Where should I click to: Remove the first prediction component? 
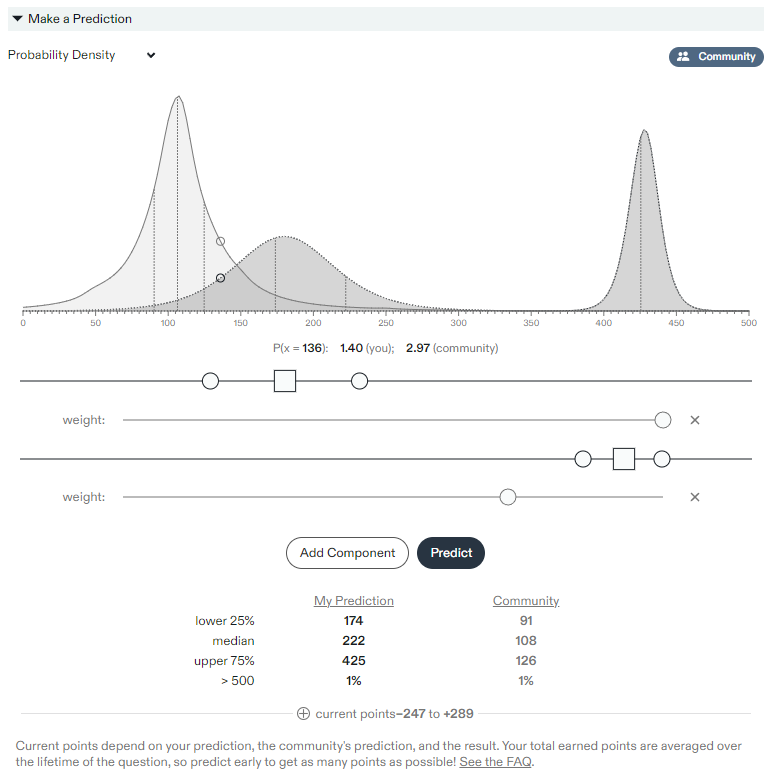coord(695,420)
